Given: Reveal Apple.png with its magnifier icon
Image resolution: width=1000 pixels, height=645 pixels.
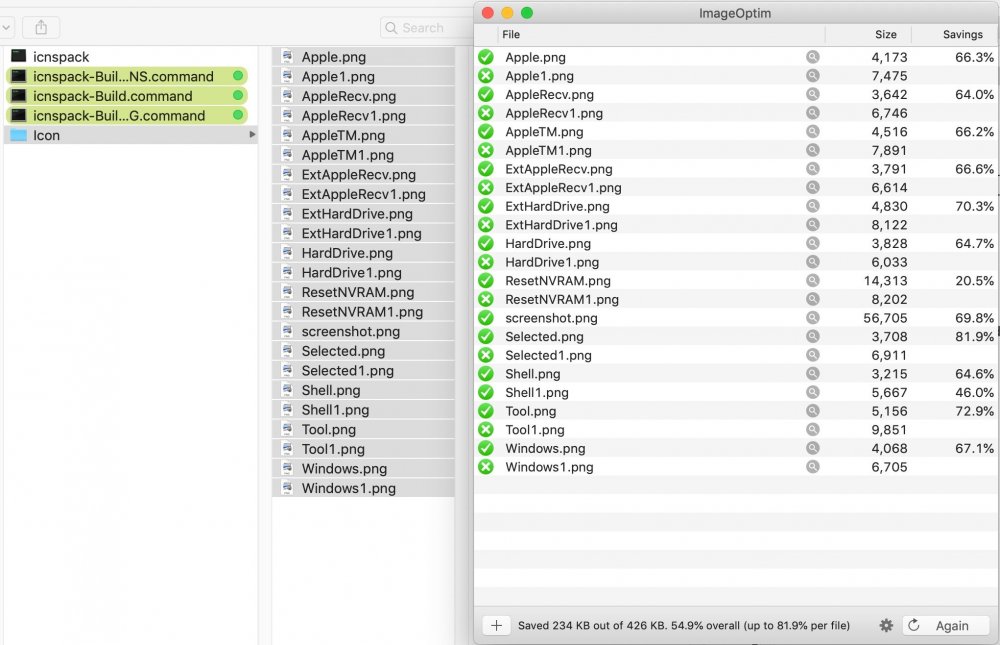Looking at the screenshot, I should (x=812, y=57).
